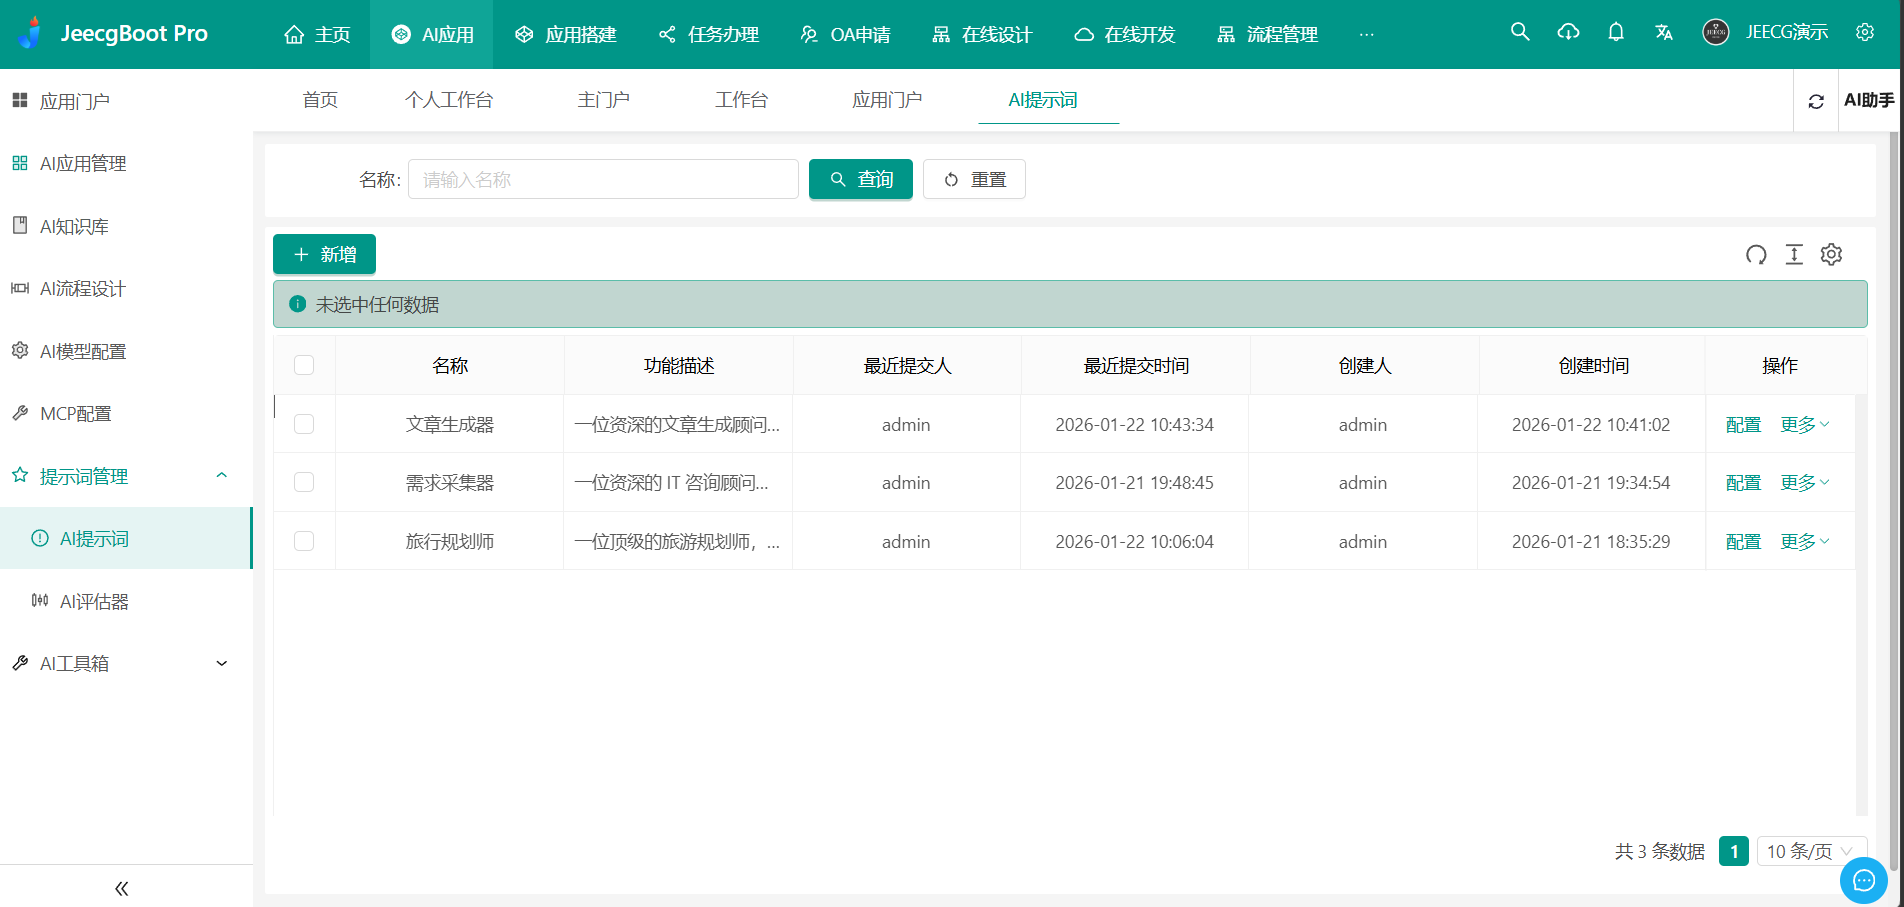The image size is (1904, 907).
Task: Click the notification bell icon
Action: [1615, 31]
